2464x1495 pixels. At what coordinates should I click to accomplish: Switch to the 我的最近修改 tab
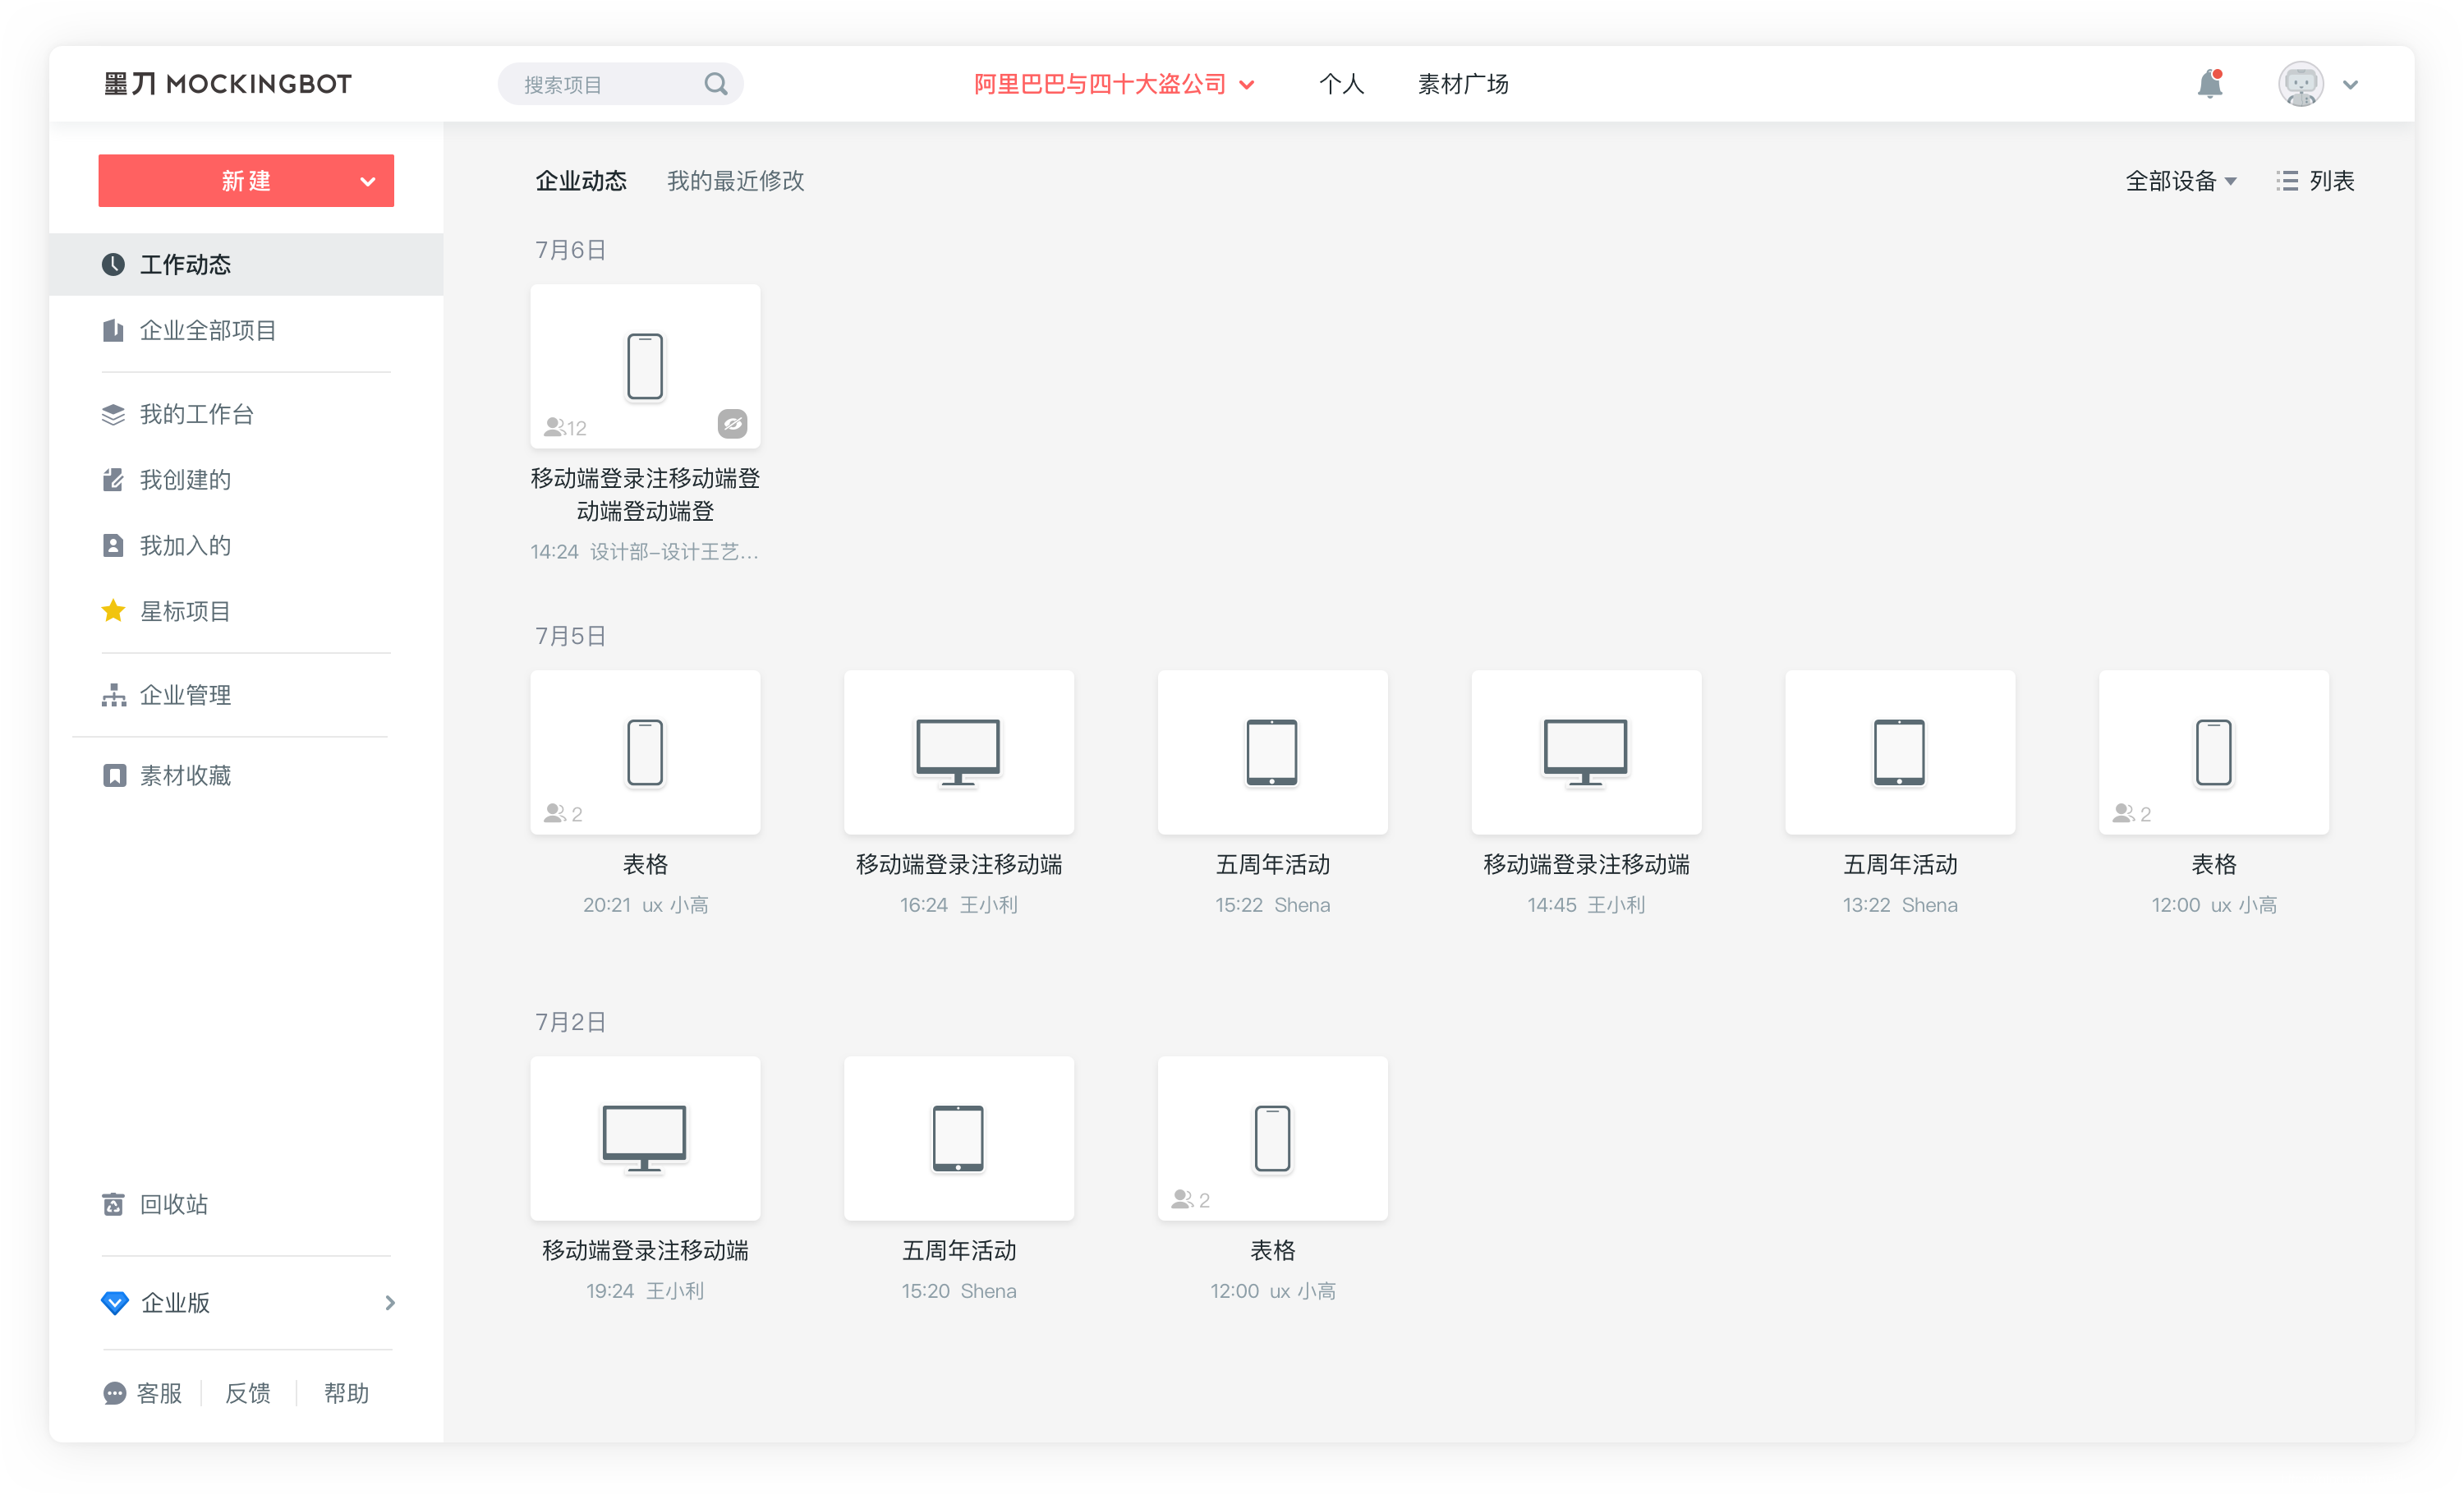coord(736,181)
